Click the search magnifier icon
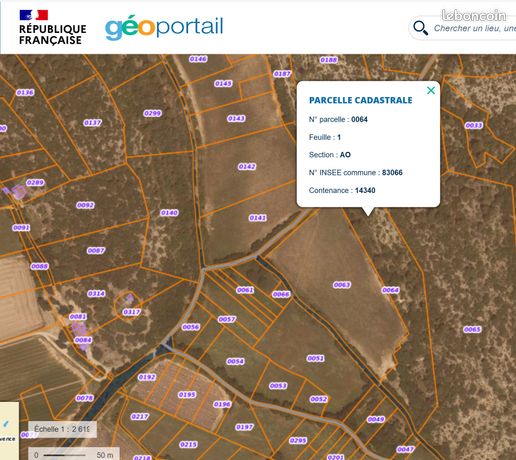The height and width of the screenshot is (460, 516). pos(420,28)
